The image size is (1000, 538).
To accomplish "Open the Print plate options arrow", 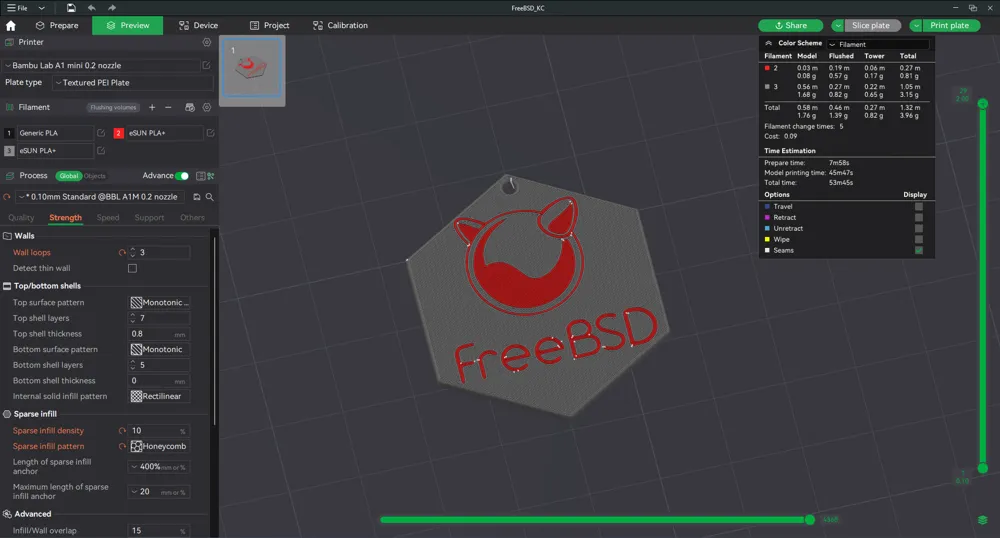I will tap(916, 25).
